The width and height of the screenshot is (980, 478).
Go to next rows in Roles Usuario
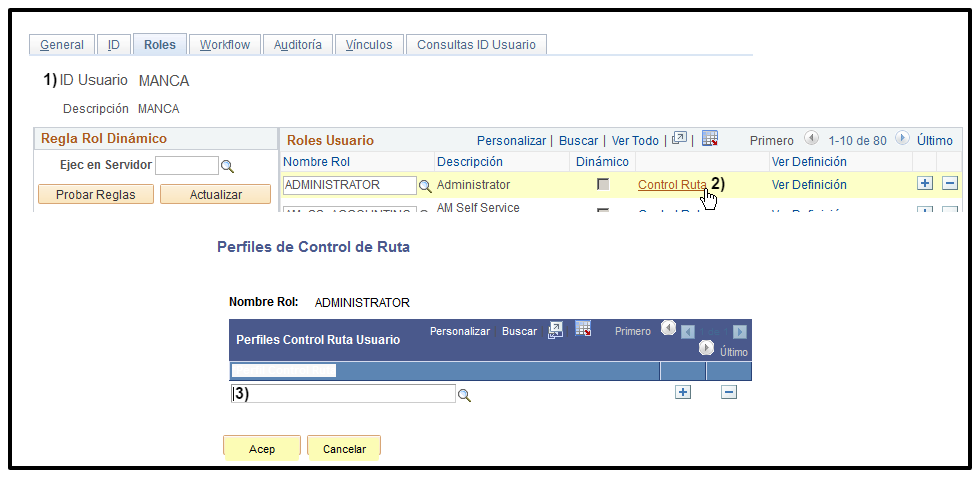(902, 140)
